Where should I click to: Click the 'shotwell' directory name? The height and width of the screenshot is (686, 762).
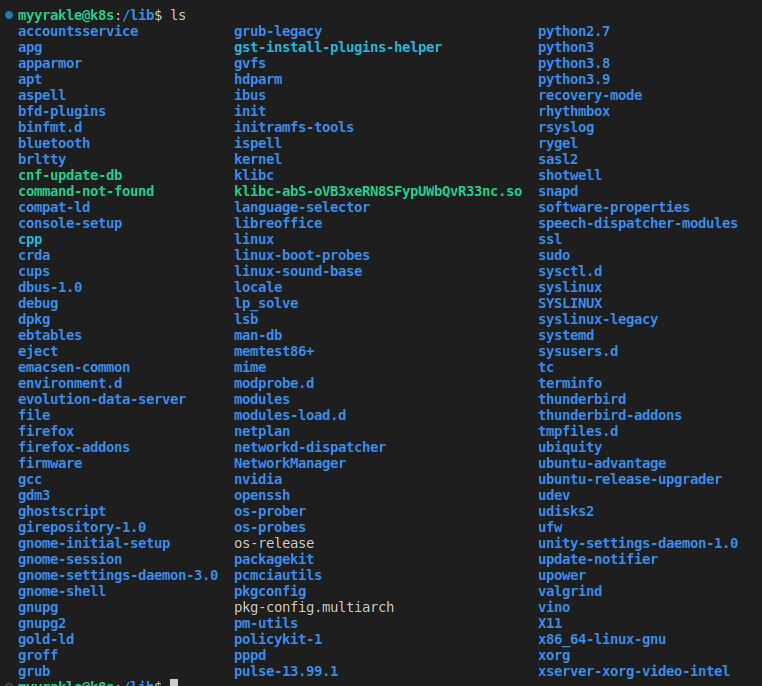[570, 175]
